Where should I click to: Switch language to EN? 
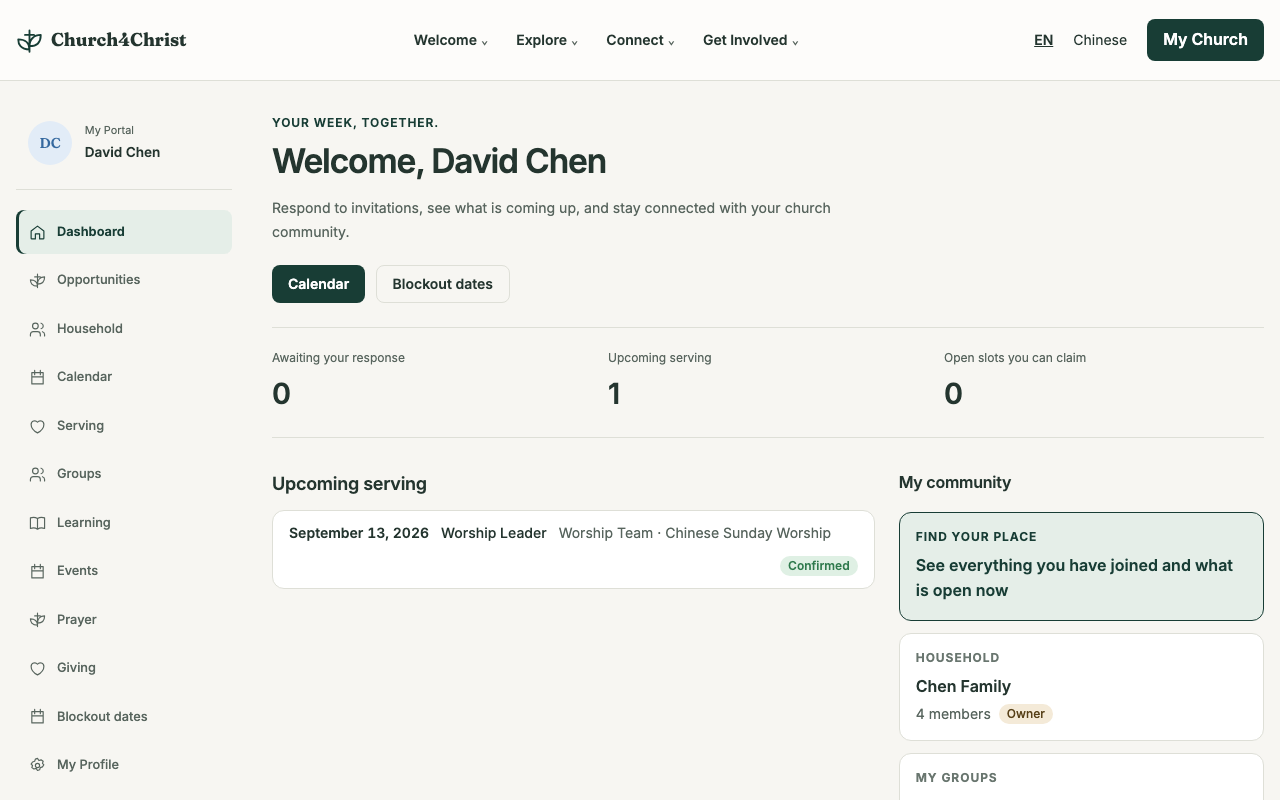tap(1043, 40)
